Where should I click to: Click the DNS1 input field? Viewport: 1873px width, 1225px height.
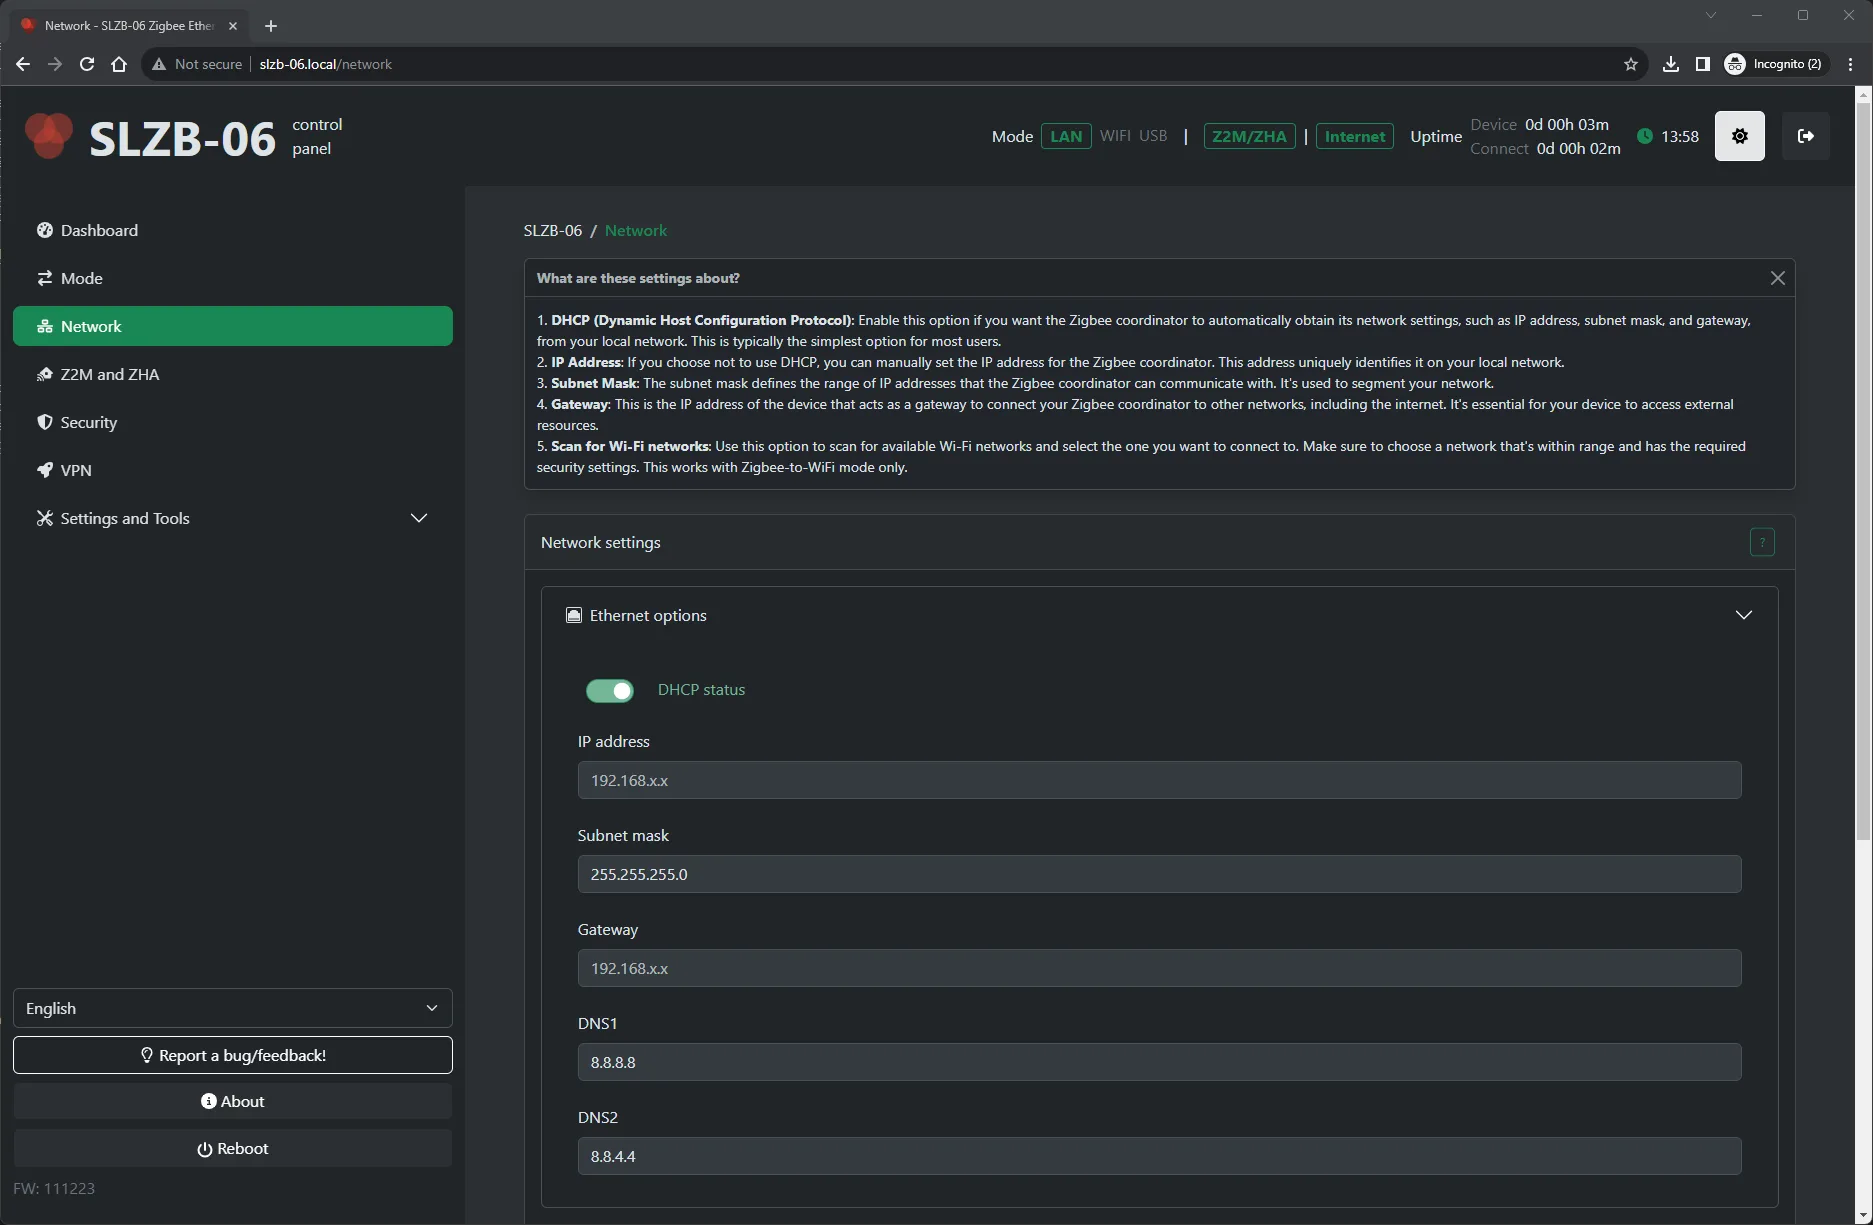point(1158,1062)
